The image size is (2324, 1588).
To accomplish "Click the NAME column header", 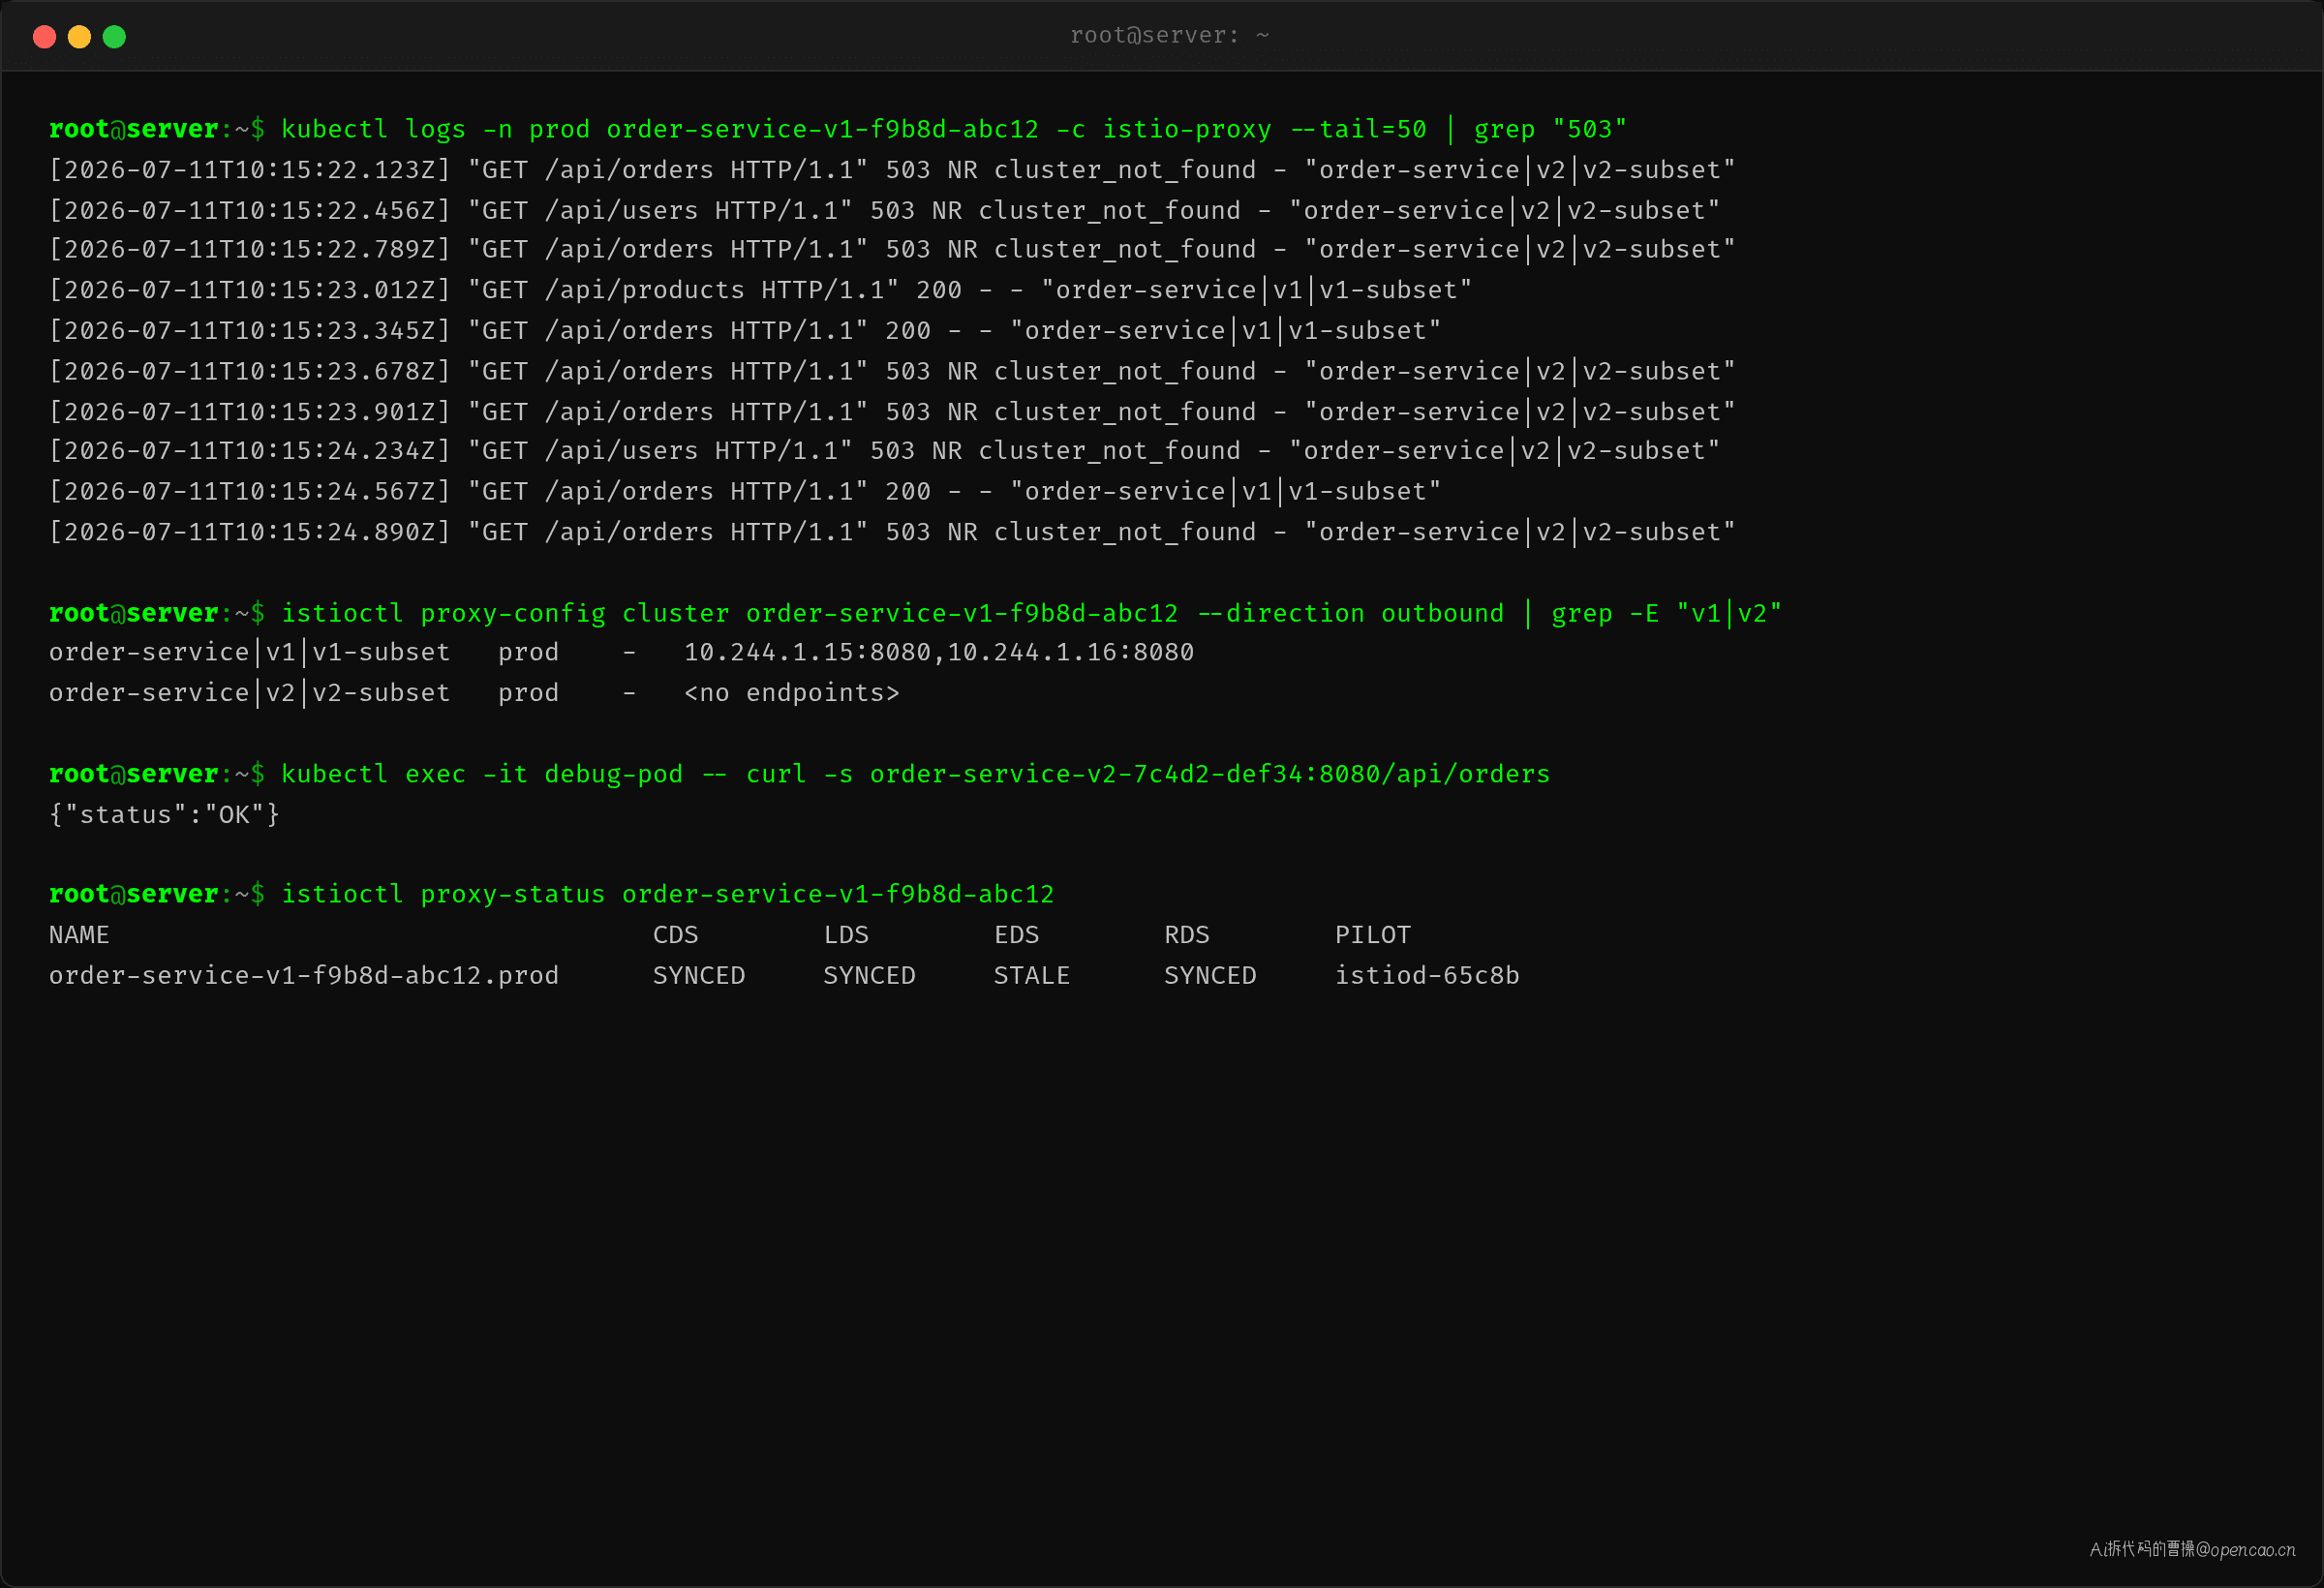I will (x=79, y=935).
